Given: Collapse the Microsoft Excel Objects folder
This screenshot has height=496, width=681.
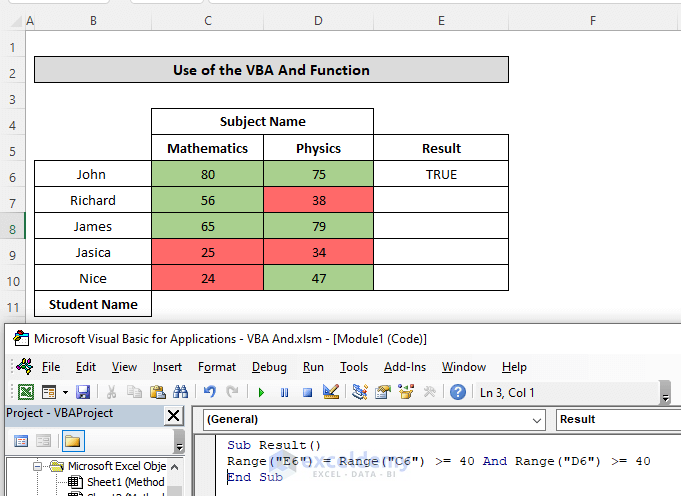Looking at the screenshot, I should [38, 466].
